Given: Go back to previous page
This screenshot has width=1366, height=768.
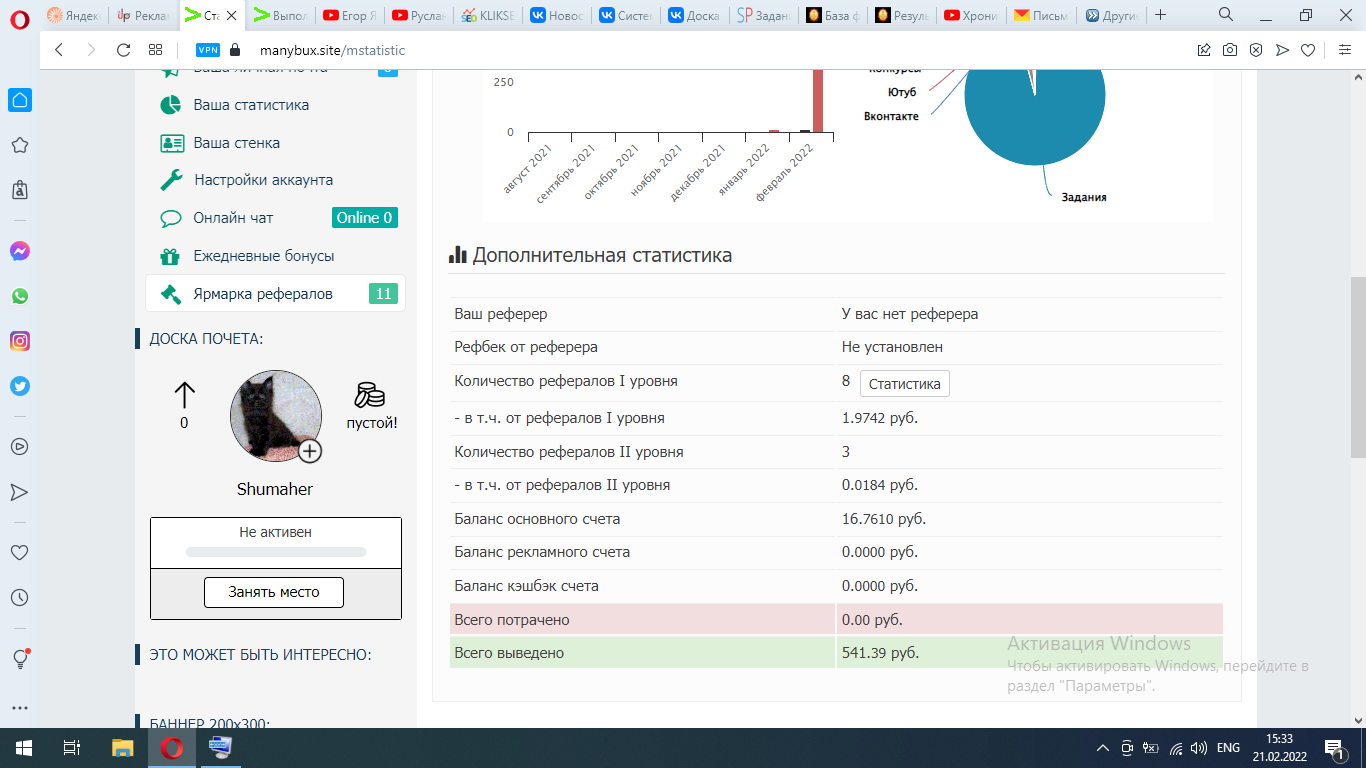Looking at the screenshot, I should click(58, 50).
